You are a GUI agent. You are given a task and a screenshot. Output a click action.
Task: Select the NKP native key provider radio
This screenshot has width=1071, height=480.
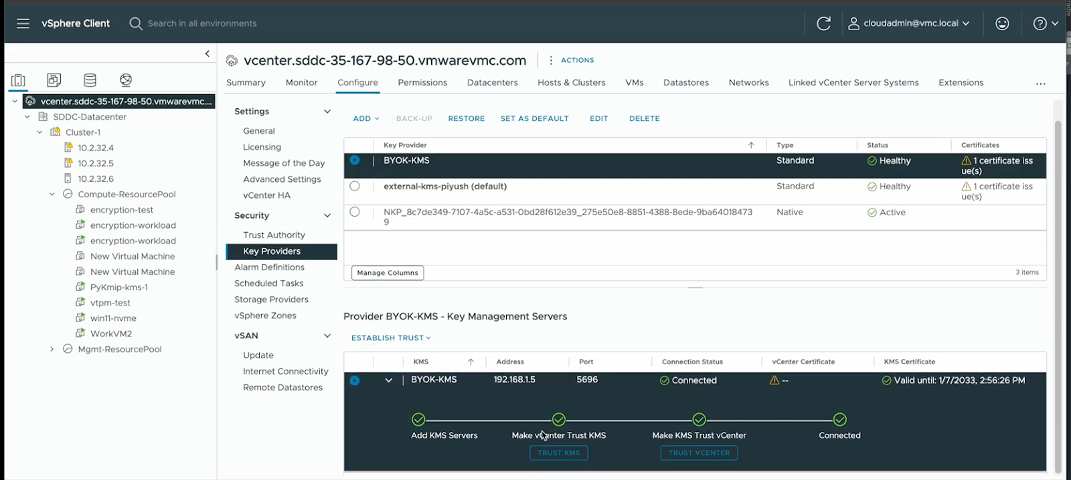[354, 212]
